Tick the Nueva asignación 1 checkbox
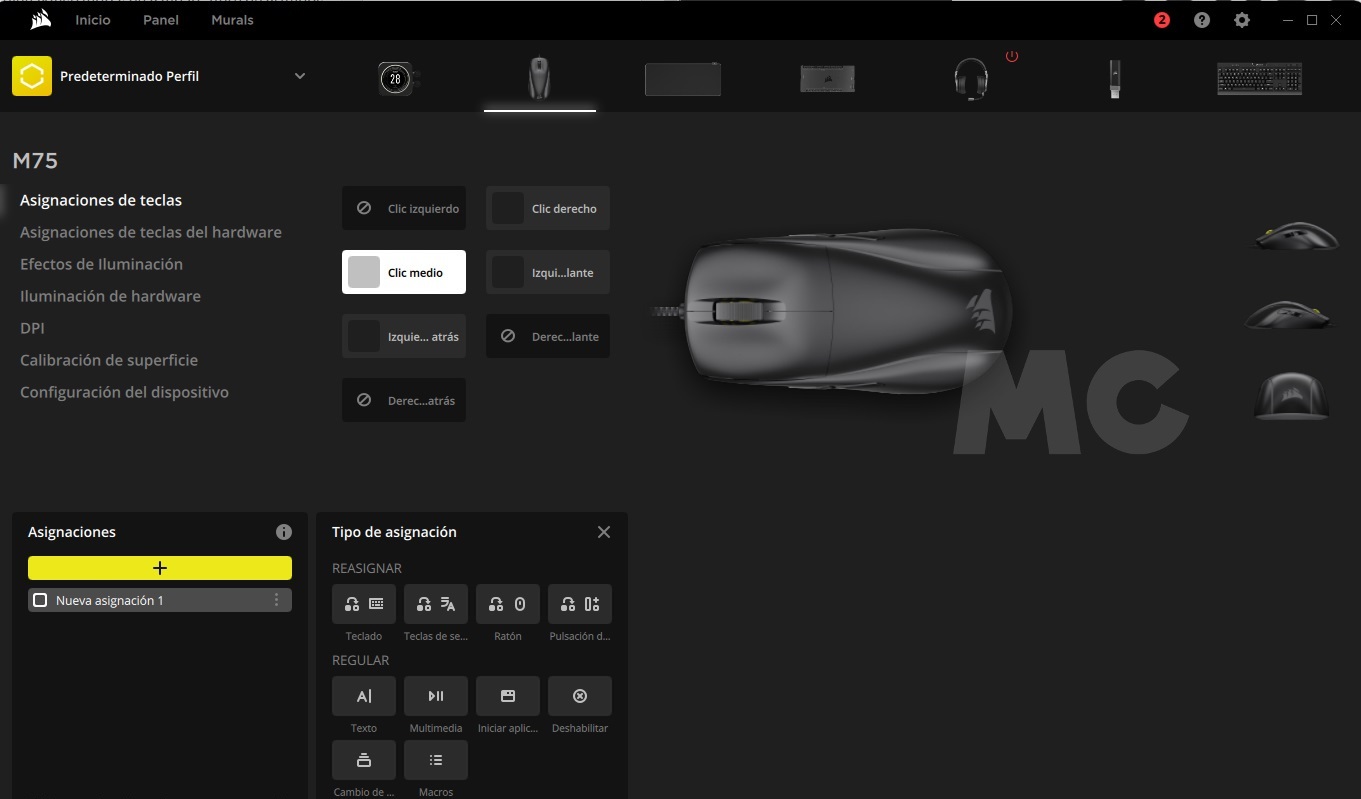This screenshot has width=1361, height=799. pyautogui.click(x=41, y=600)
